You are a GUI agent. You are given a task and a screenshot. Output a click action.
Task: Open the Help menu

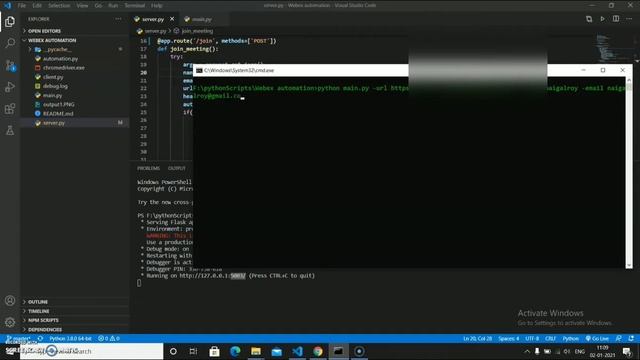click(157, 5)
